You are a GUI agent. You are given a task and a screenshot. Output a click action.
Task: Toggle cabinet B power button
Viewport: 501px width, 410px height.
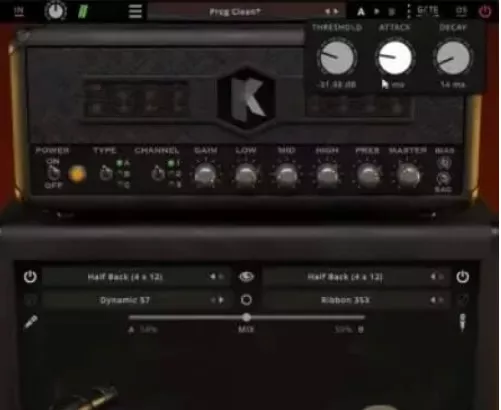pos(462,277)
